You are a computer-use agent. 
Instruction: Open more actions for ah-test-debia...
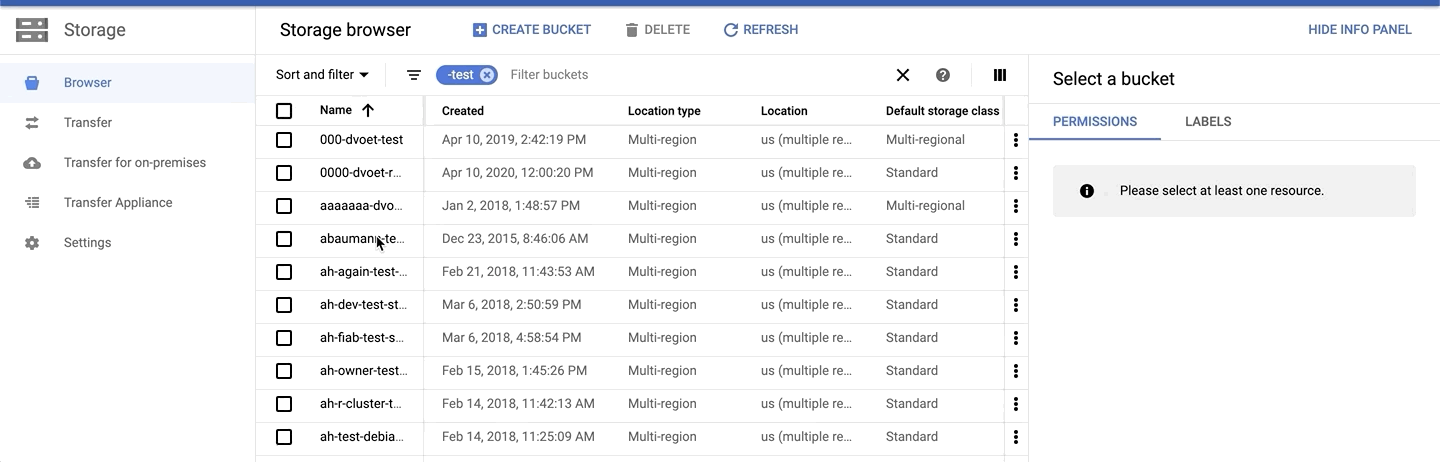tap(1016, 437)
